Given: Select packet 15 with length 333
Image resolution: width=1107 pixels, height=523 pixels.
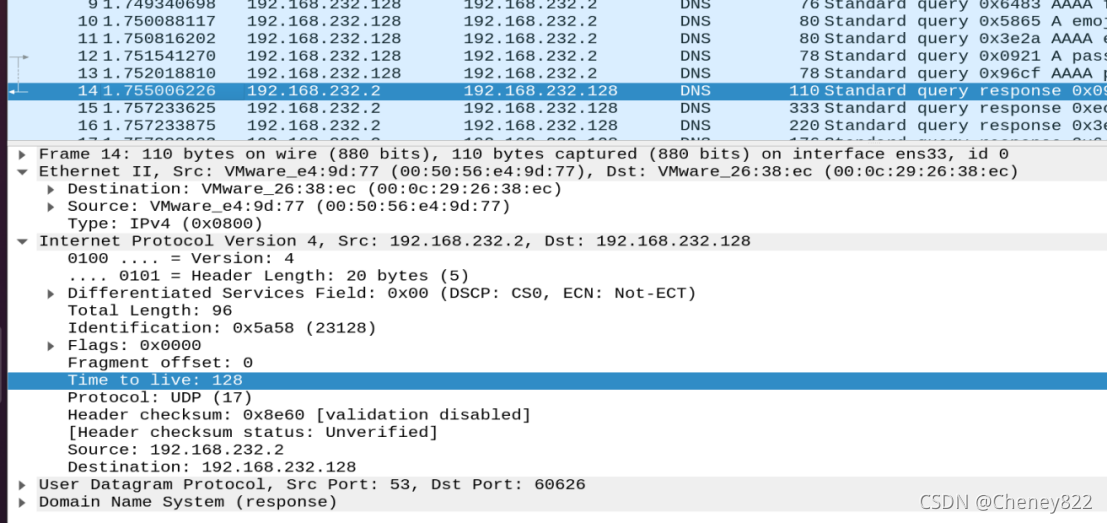Looking at the screenshot, I should [557, 108].
